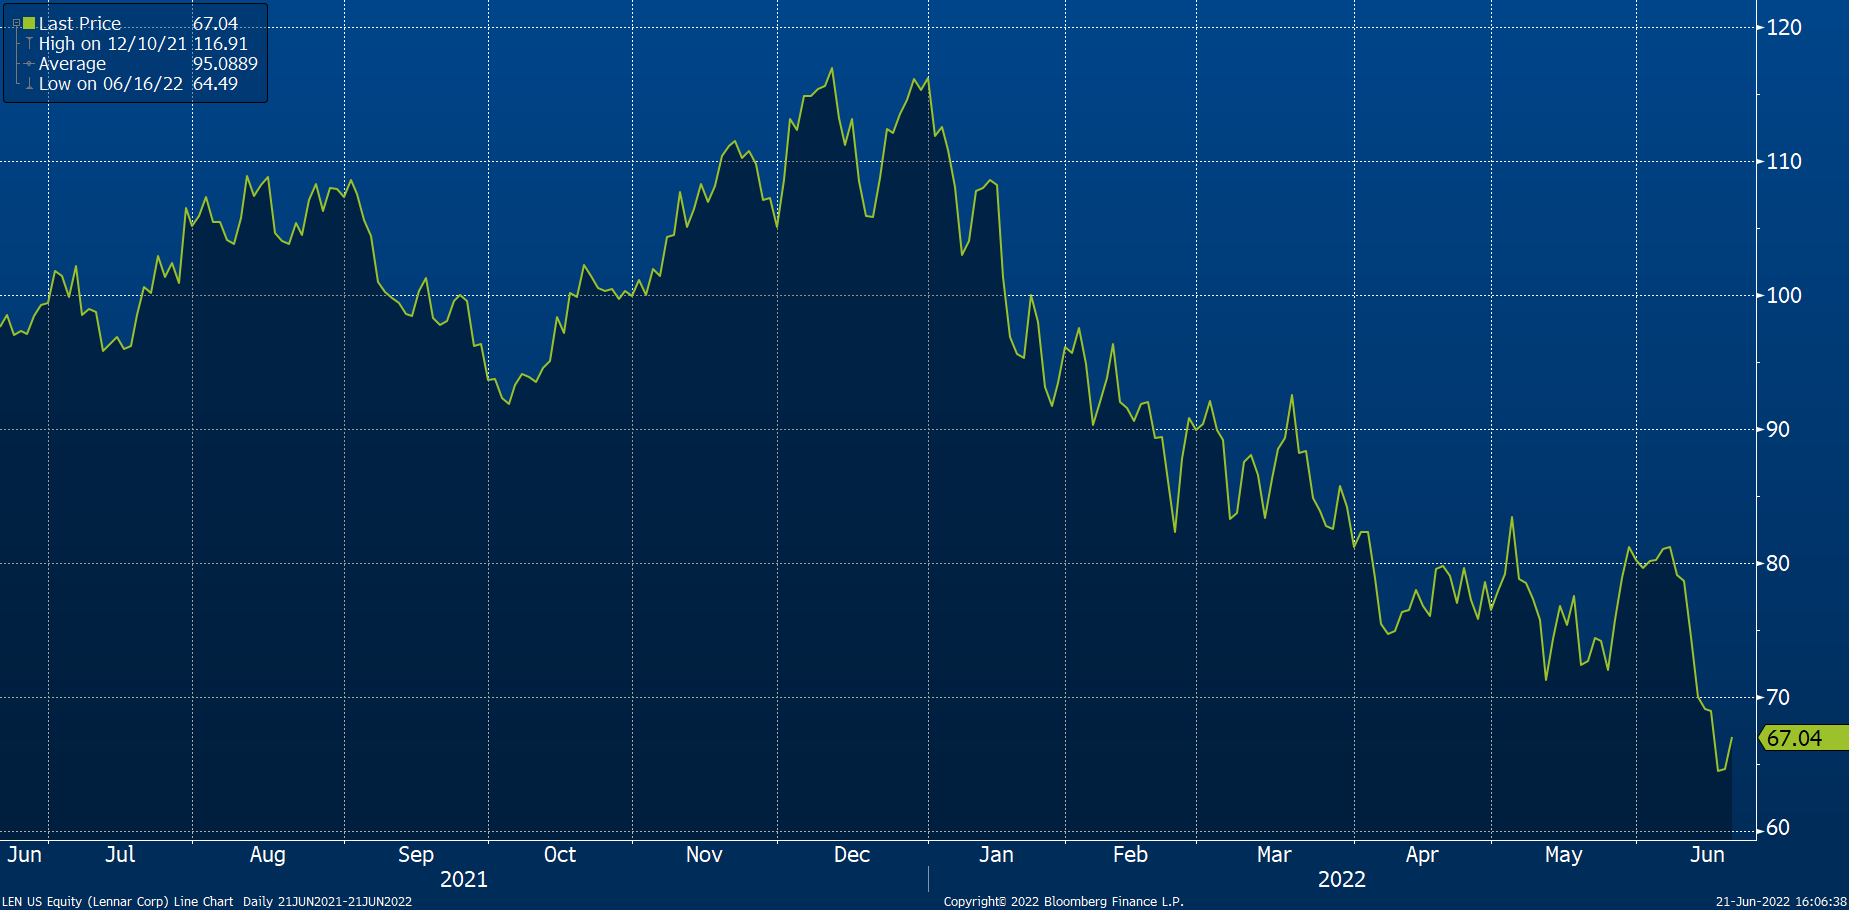This screenshot has width=1849, height=910.
Task: Click the 80 label on price axis
Action: point(1778,563)
